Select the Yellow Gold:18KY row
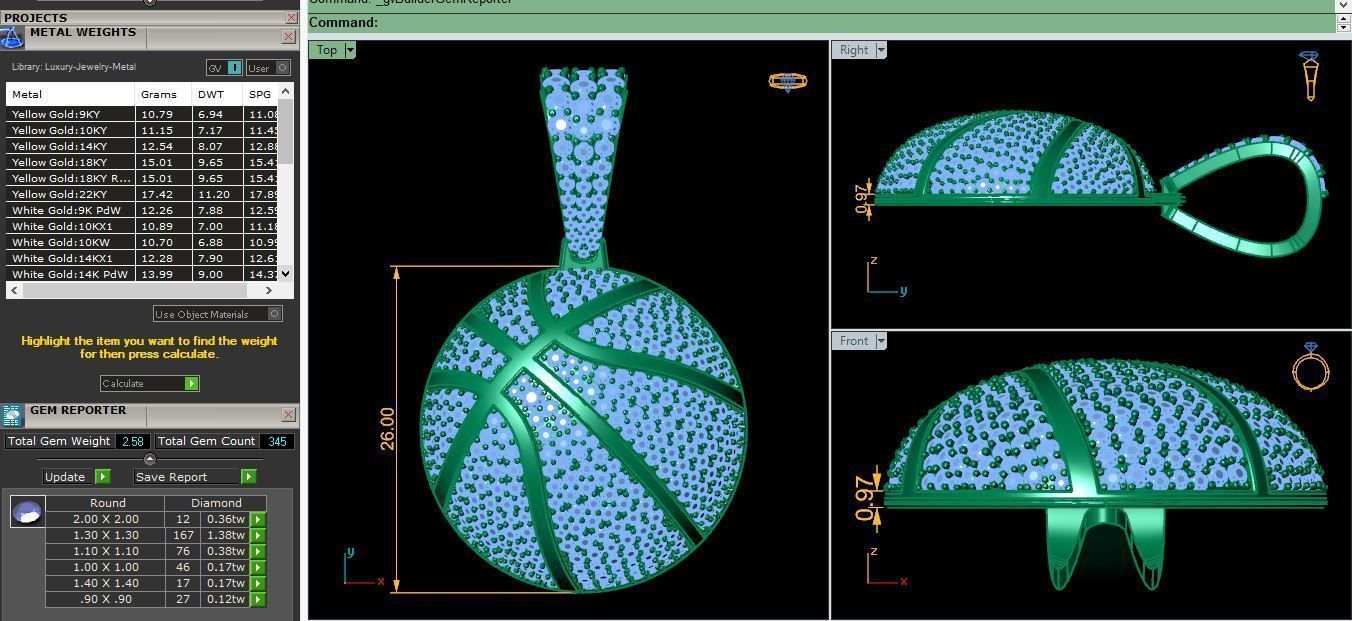This screenshot has height=621, width=1352. pyautogui.click(x=142, y=162)
